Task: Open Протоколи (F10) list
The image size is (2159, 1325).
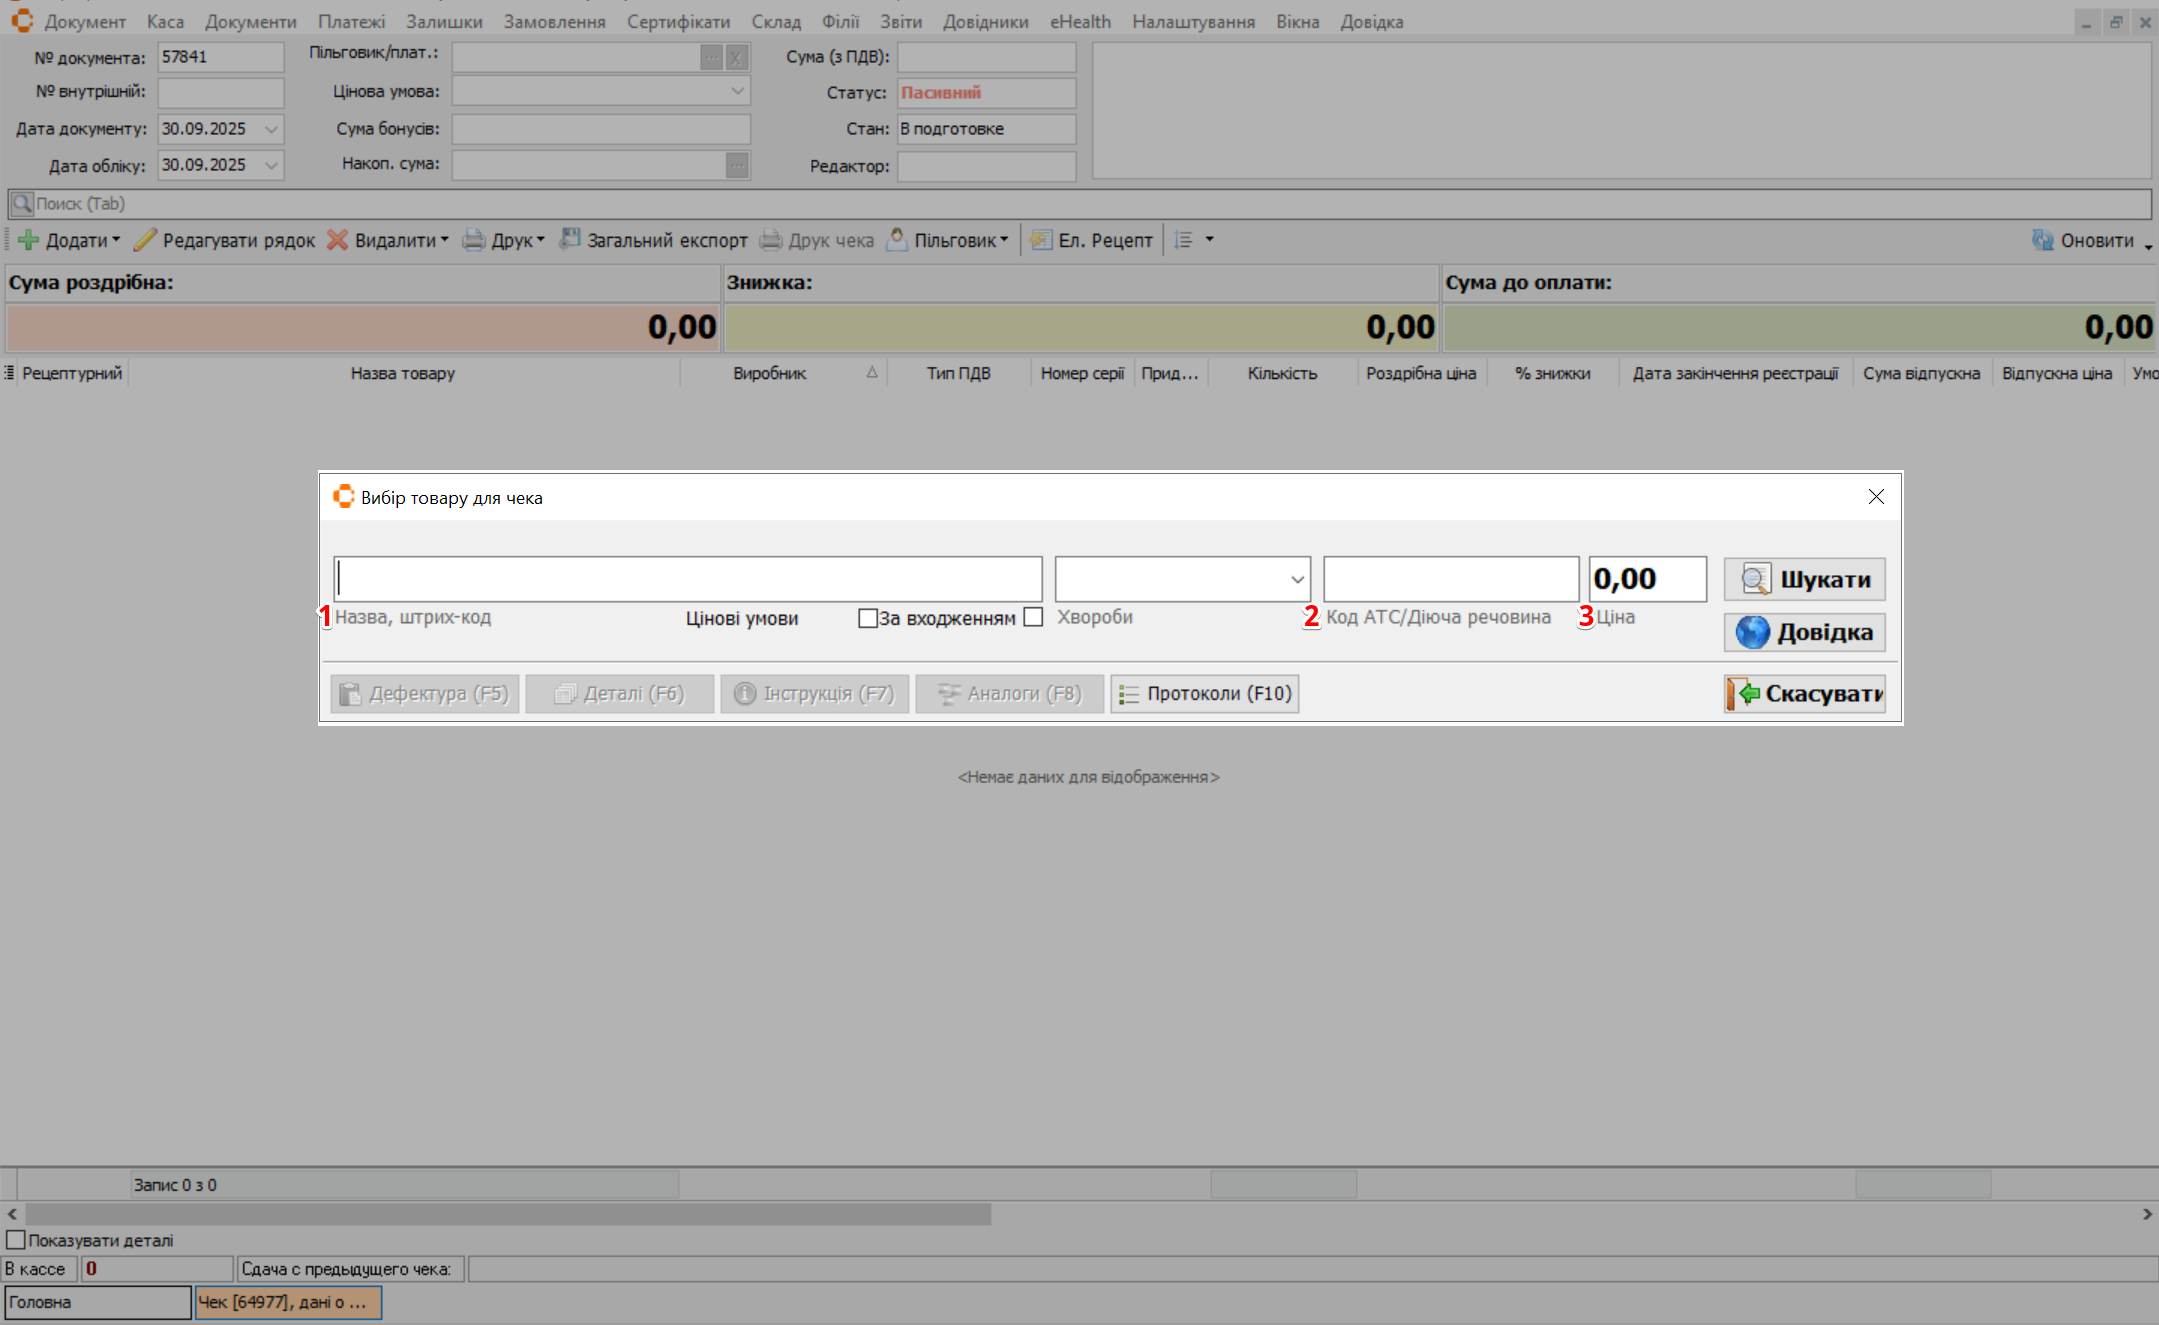Action: (1204, 693)
